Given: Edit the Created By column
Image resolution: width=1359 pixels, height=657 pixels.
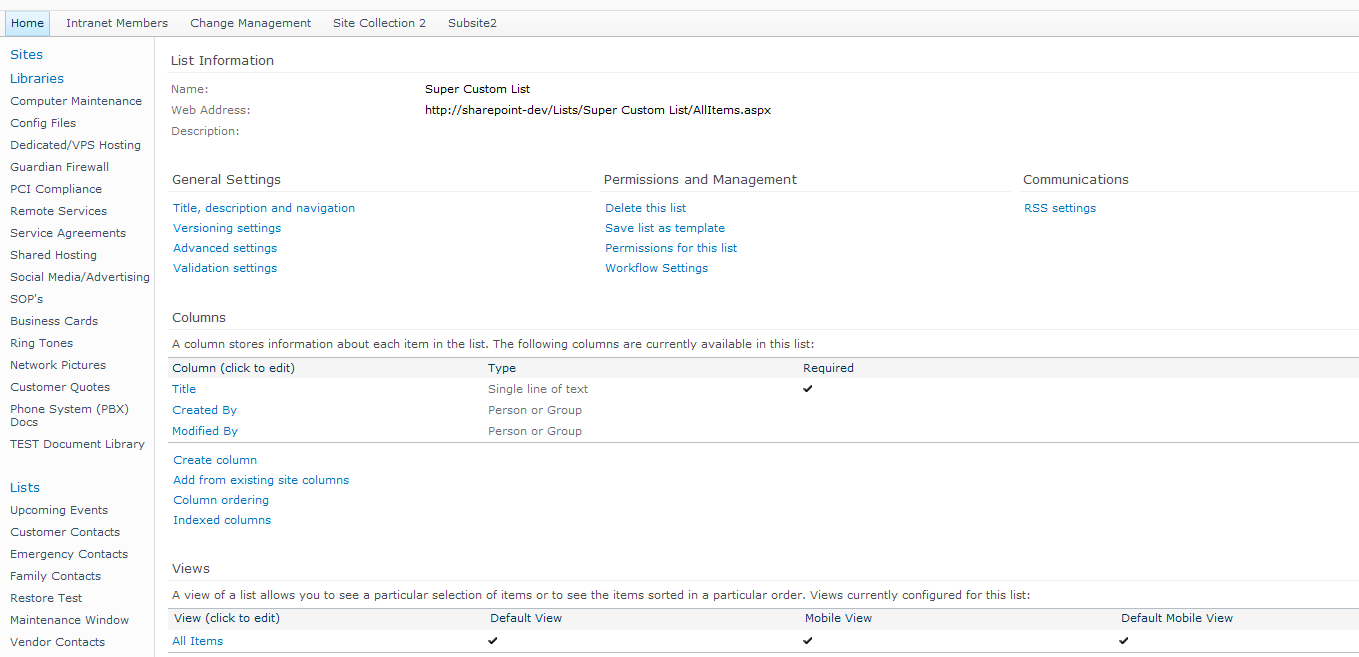Looking at the screenshot, I should (204, 410).
